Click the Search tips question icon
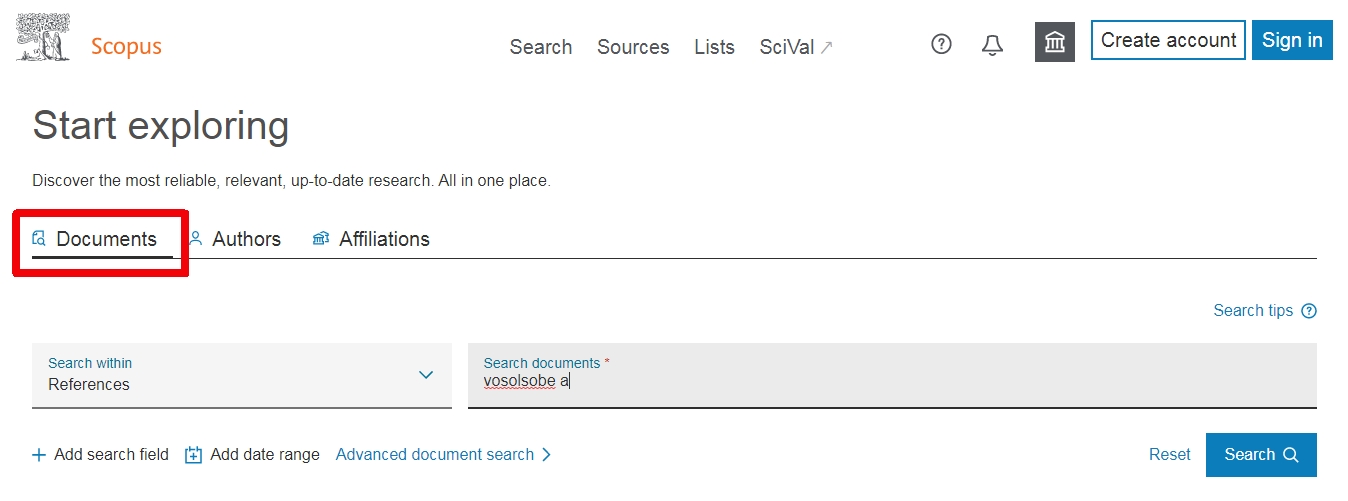This screenshot has height=501, width=1348. [1309, 311]
